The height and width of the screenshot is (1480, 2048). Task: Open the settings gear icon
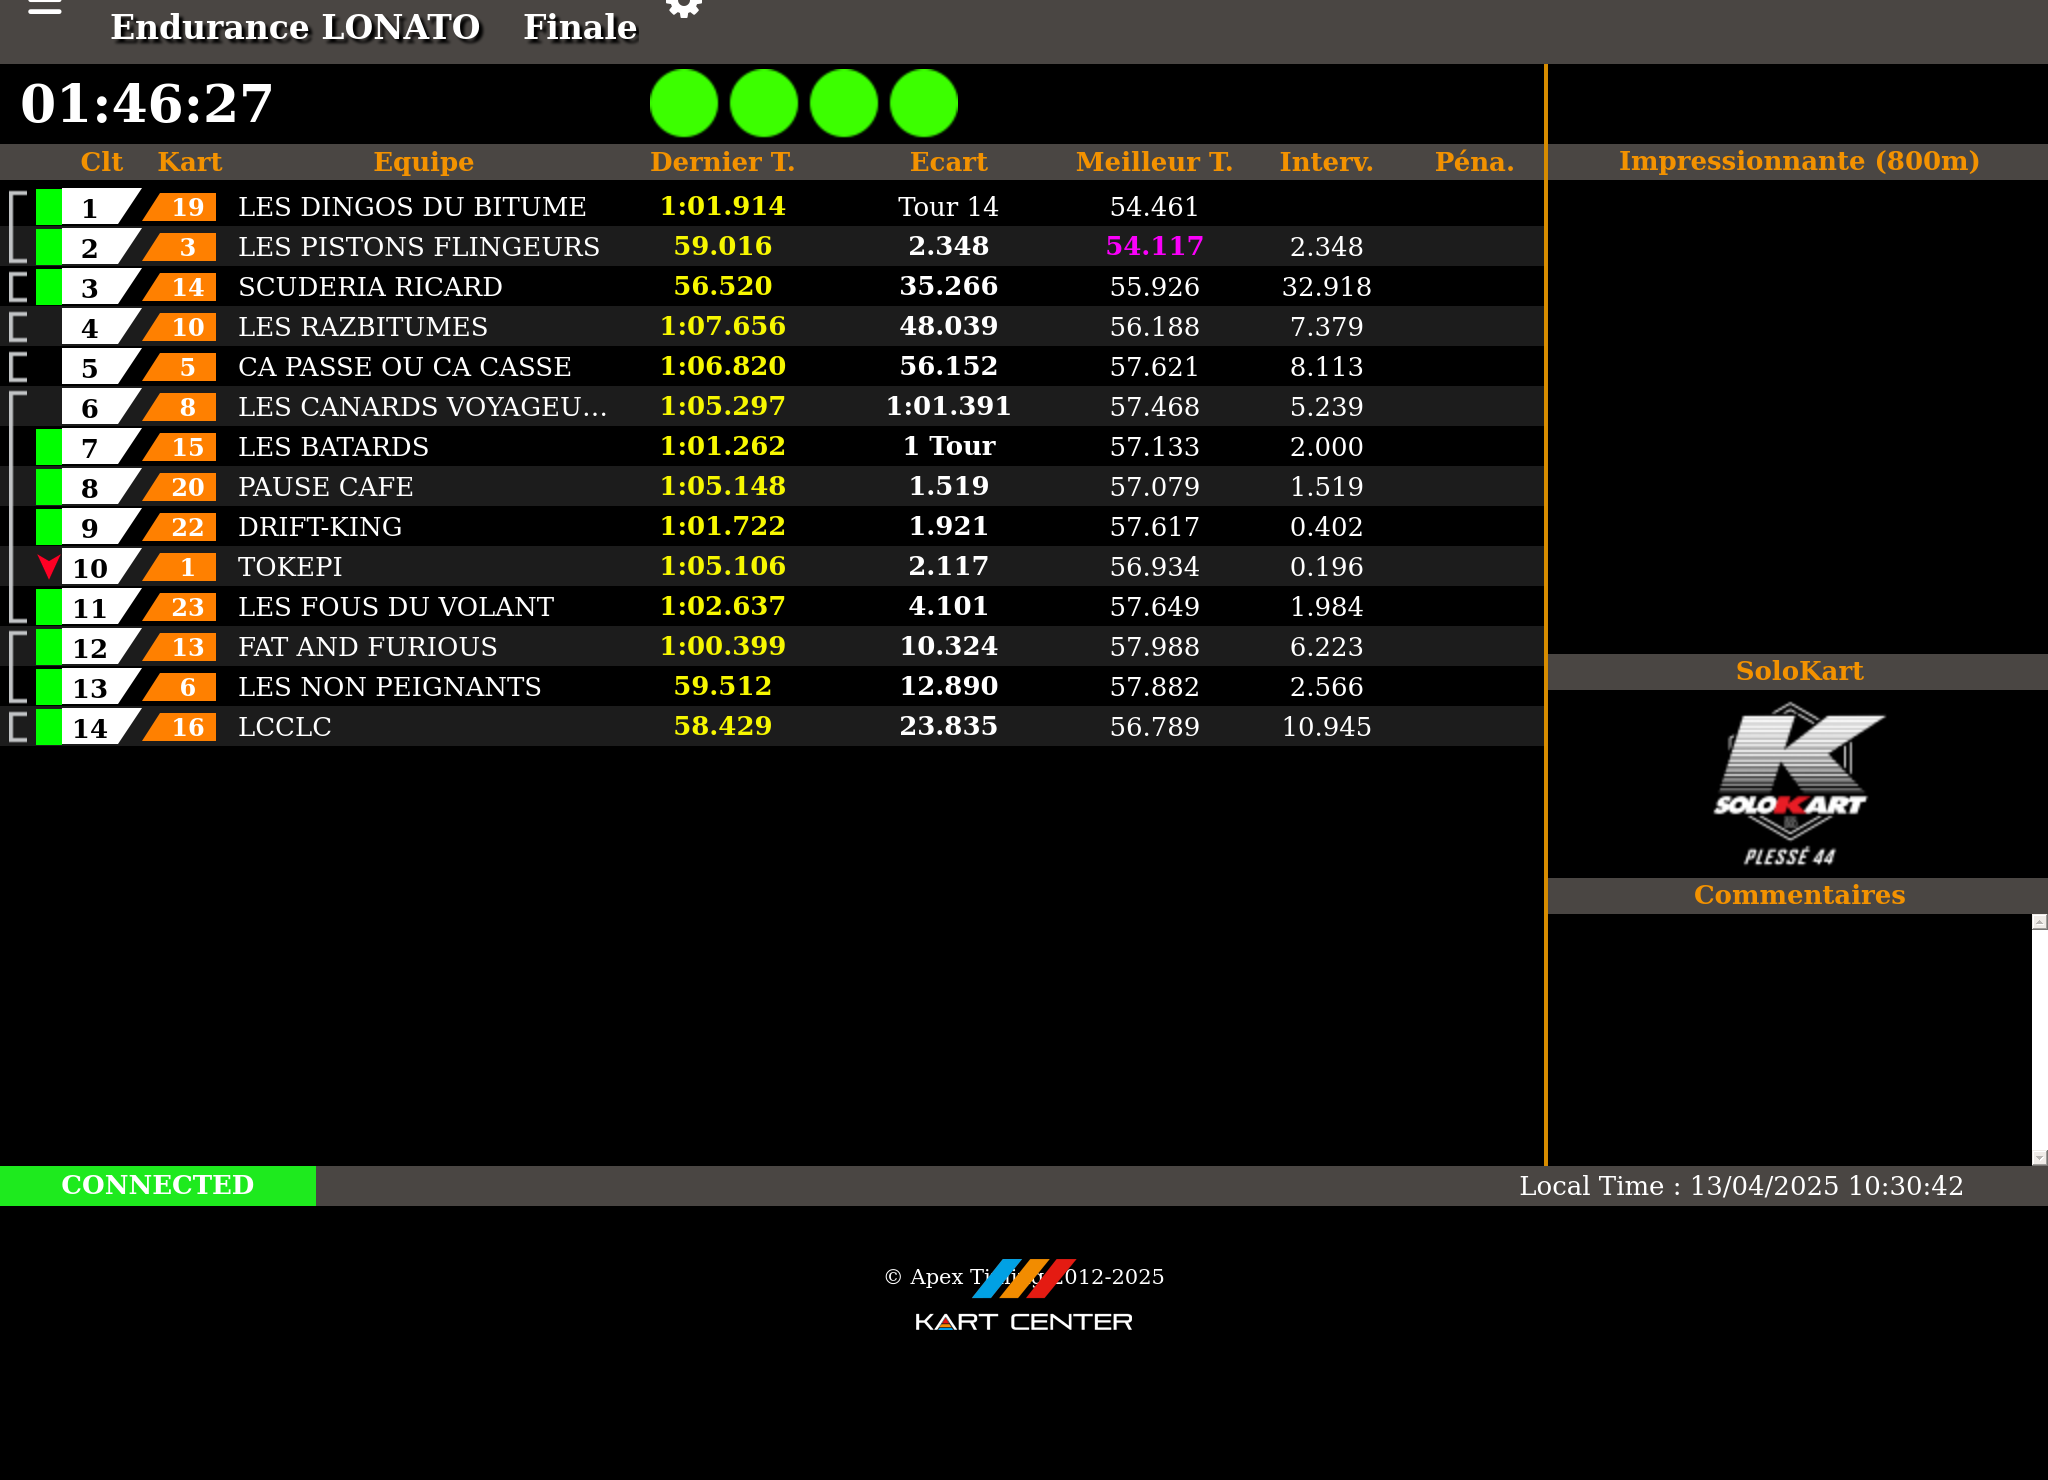click(684, 7)
